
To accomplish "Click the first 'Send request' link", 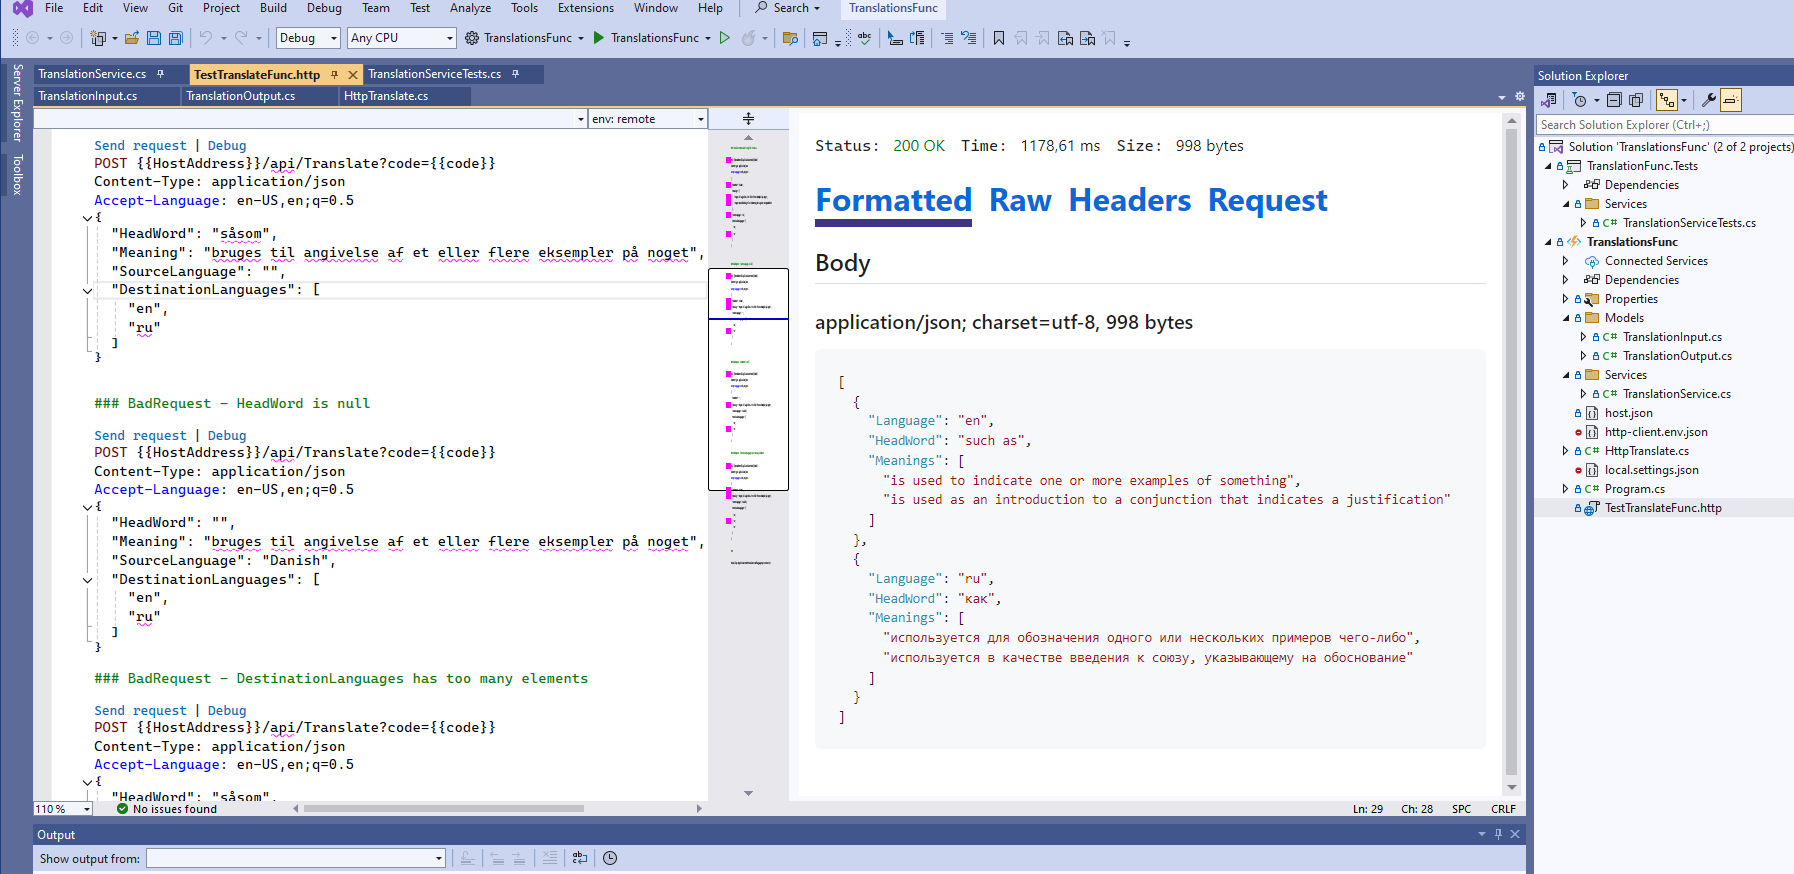I will [140, 146].
